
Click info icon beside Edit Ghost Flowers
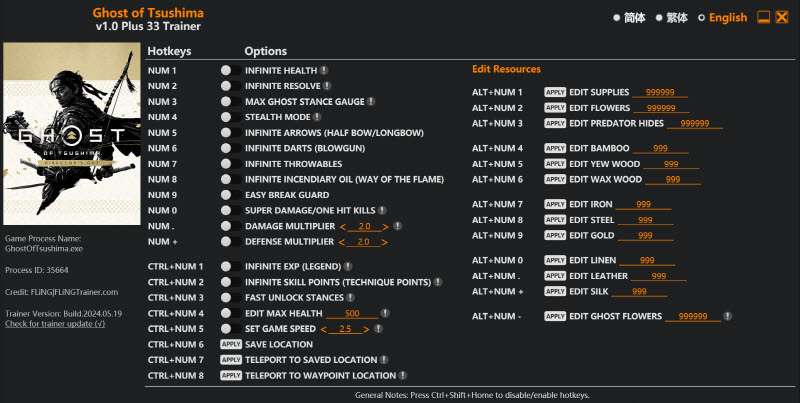point(727,316)
